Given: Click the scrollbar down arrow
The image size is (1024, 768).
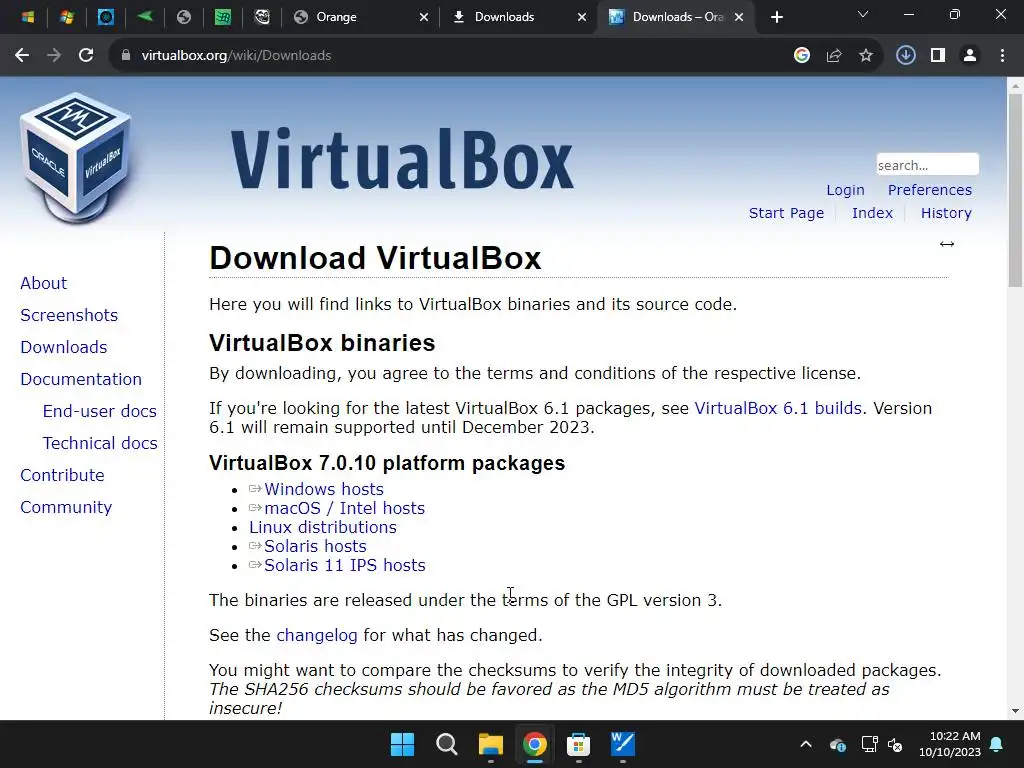Looking at the screenshot, I should (x=1015, y=711).
